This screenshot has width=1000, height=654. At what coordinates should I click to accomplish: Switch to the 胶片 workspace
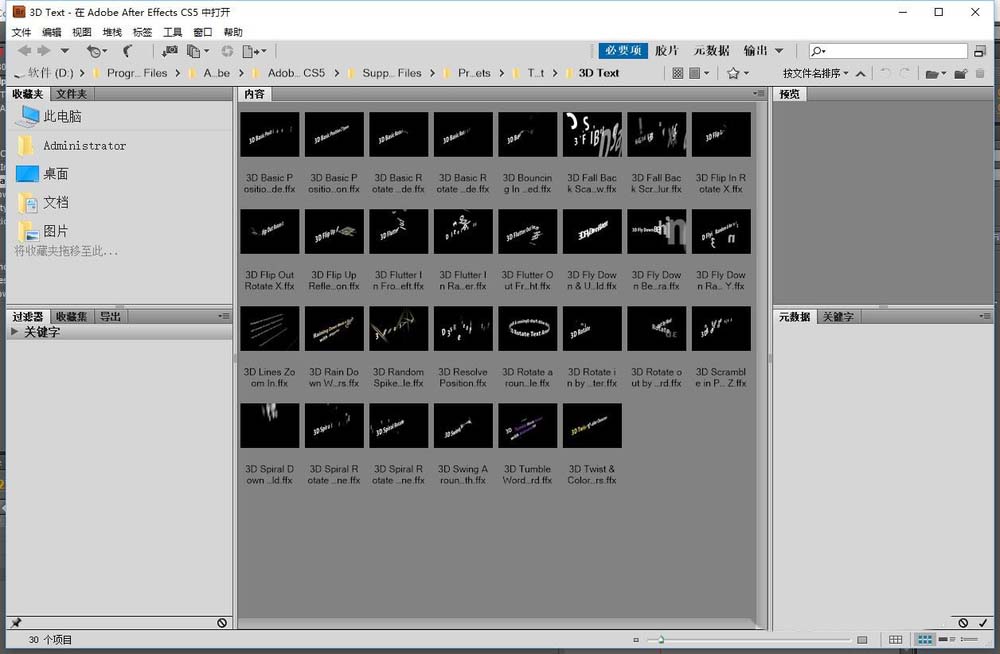666,50
